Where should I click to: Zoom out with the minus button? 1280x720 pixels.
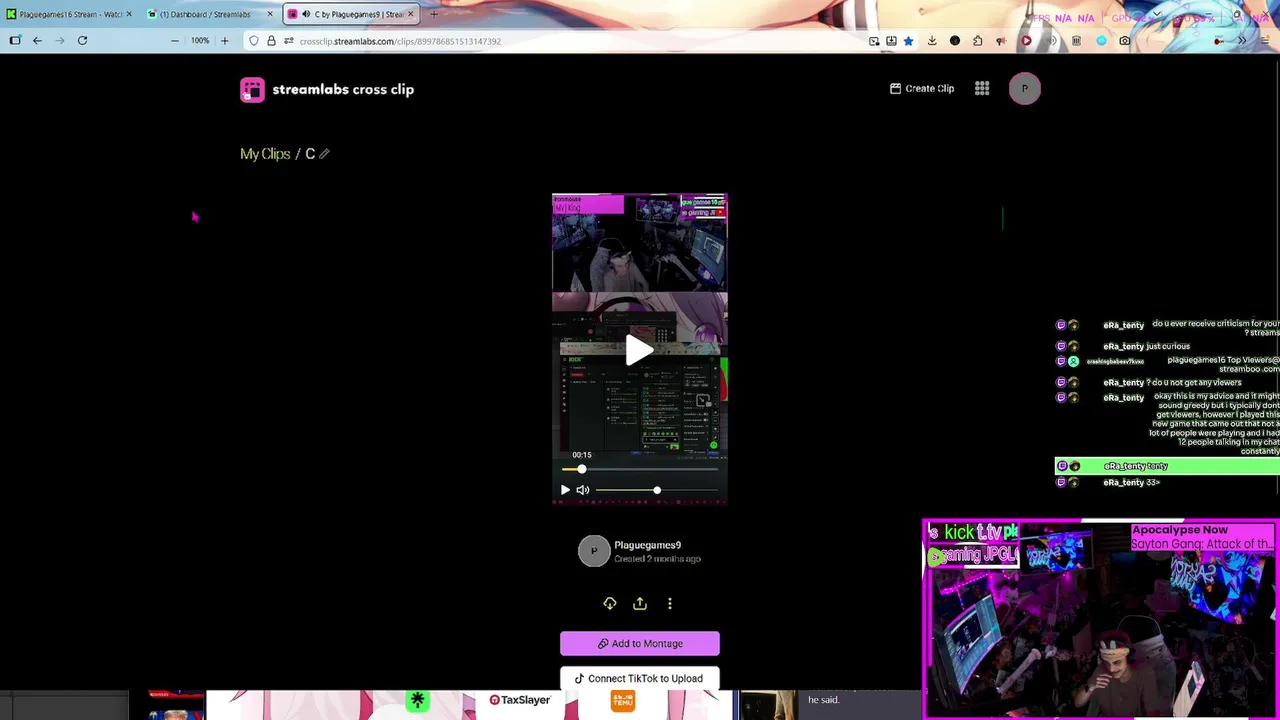[x=175, y=41]
